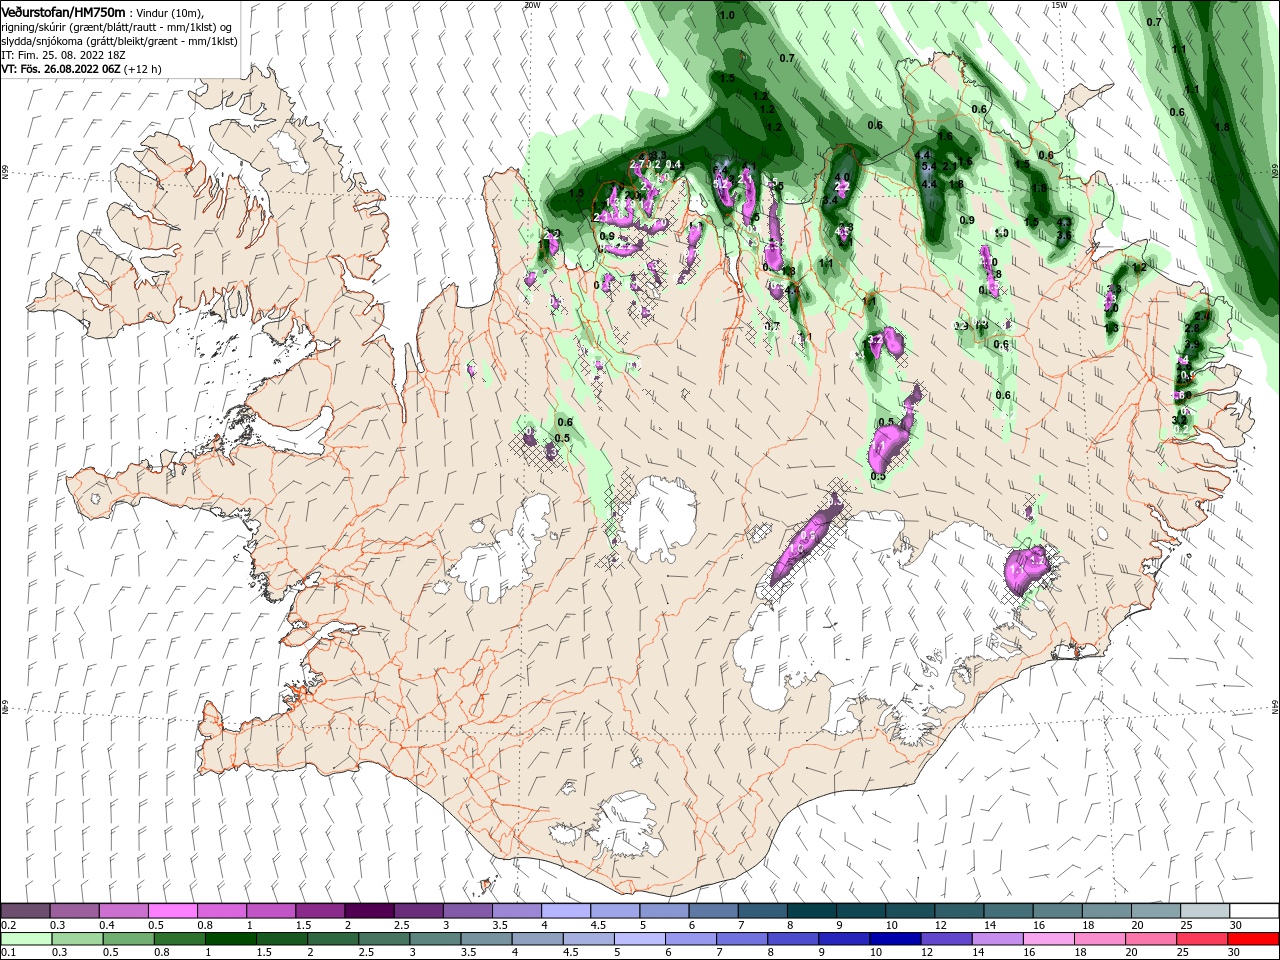Click the "0.2" value in the top legend
The image size is (1280, 960).
pyautogui.click(x=9, y=925)
